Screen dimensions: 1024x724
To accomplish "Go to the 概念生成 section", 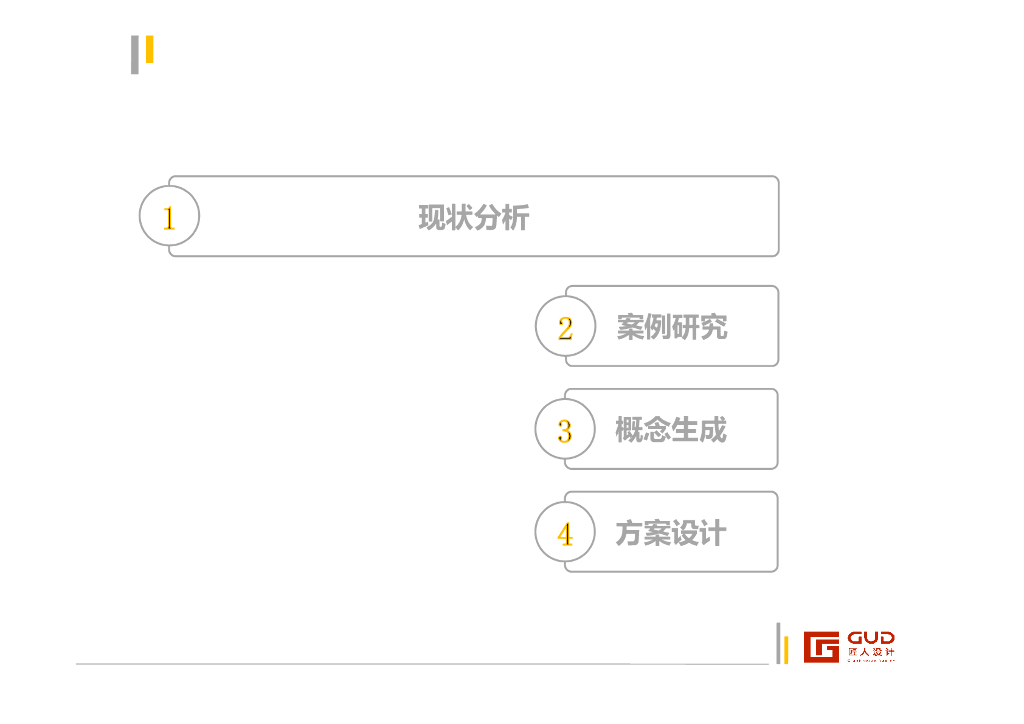I will [671, 430].
